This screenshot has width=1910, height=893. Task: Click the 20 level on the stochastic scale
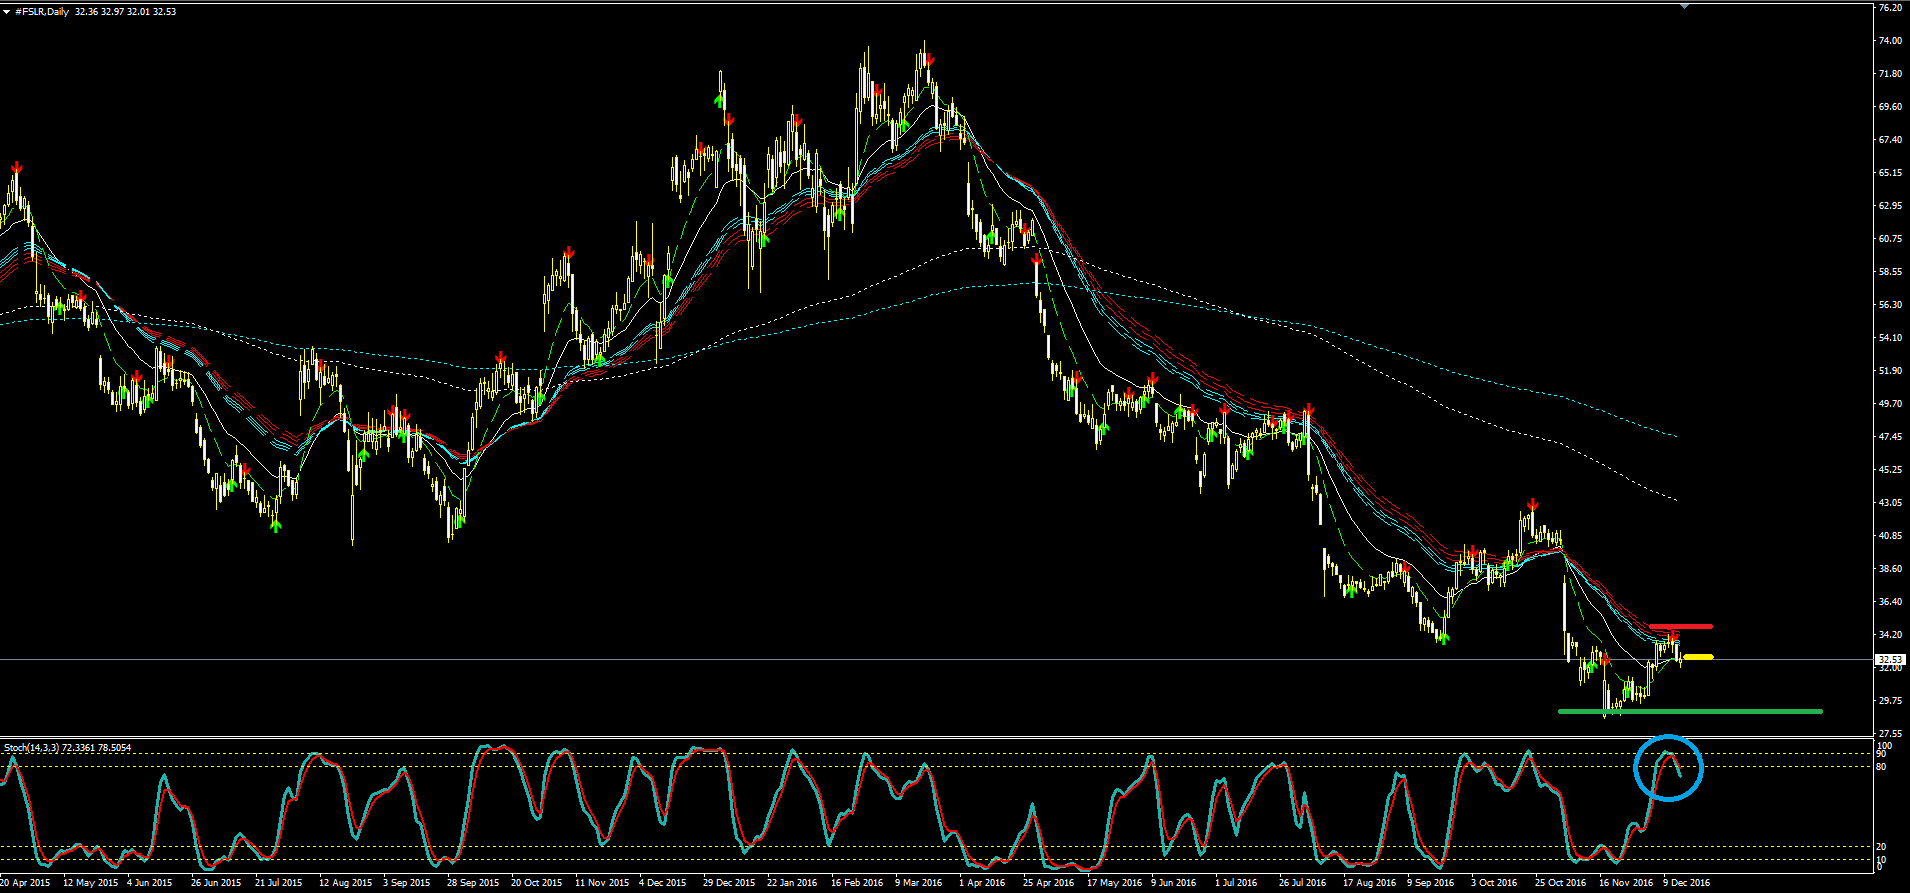(1882, 847)
